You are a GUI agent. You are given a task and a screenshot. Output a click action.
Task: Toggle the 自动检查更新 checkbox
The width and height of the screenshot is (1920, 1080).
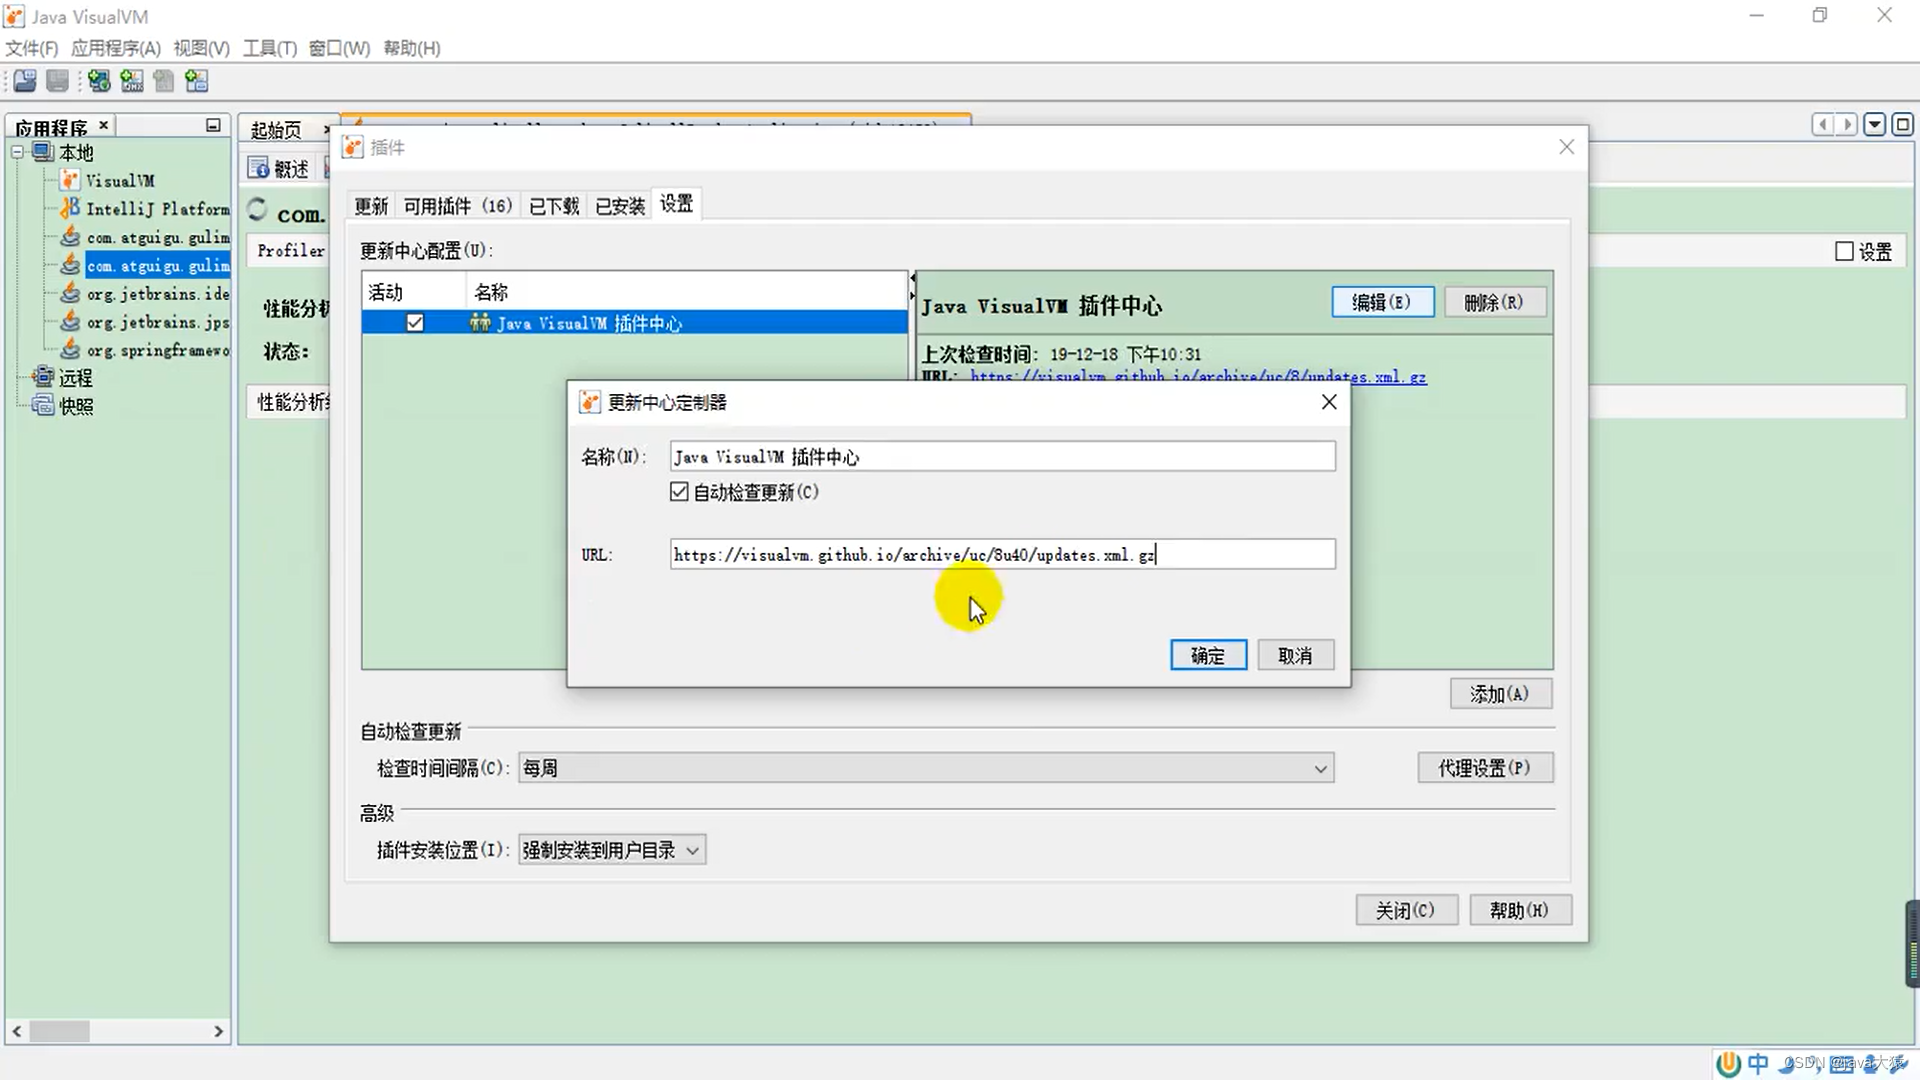click(x=680, y=492)
